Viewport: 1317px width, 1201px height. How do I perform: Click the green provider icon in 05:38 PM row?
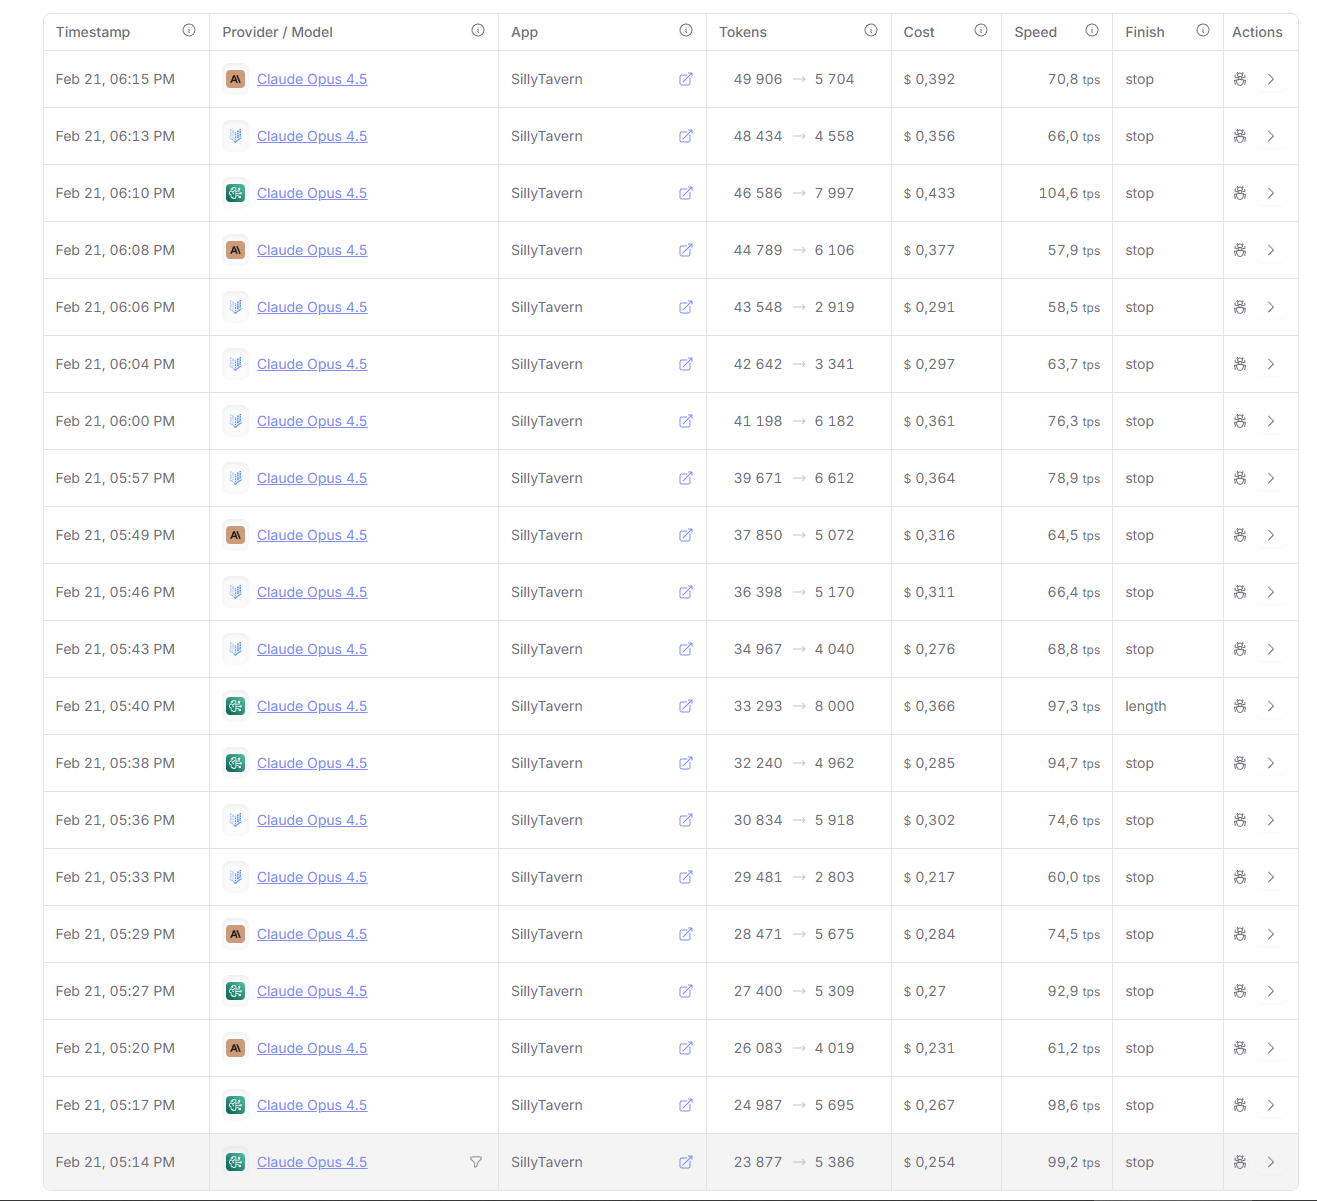(235, 763)
